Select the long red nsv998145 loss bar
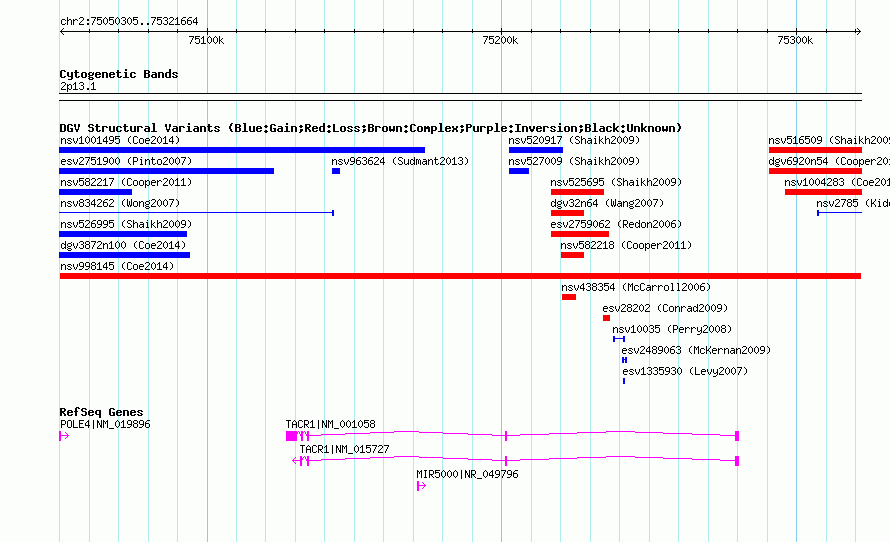The image size is (890, 542). (460, 276)
